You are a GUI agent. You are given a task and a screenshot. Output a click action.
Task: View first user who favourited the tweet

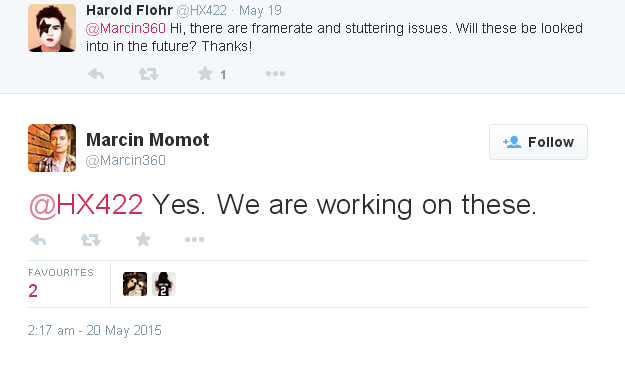(x=135, y=284)
